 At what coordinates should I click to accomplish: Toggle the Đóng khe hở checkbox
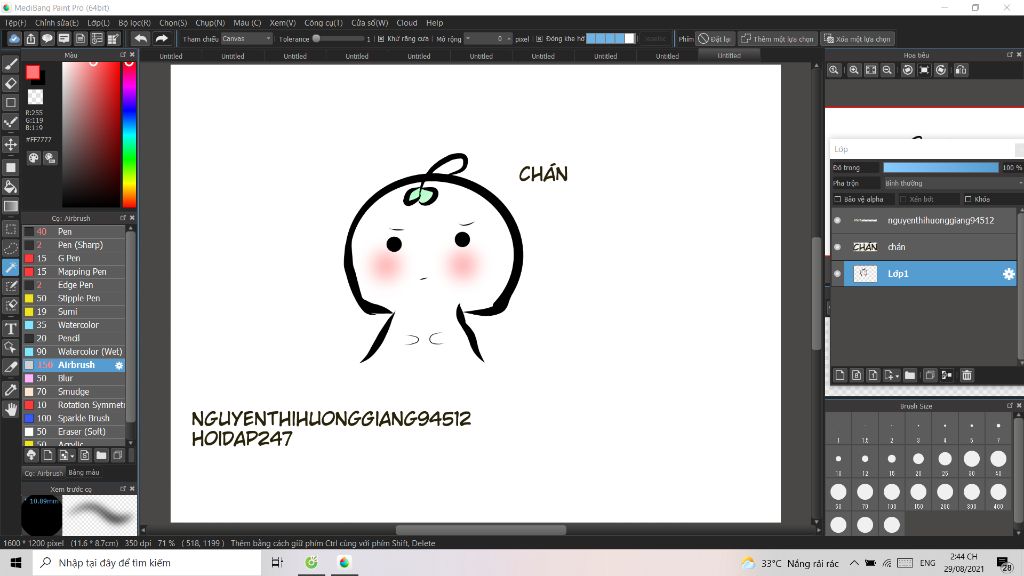pyautogui.click(x=539, y=39)
